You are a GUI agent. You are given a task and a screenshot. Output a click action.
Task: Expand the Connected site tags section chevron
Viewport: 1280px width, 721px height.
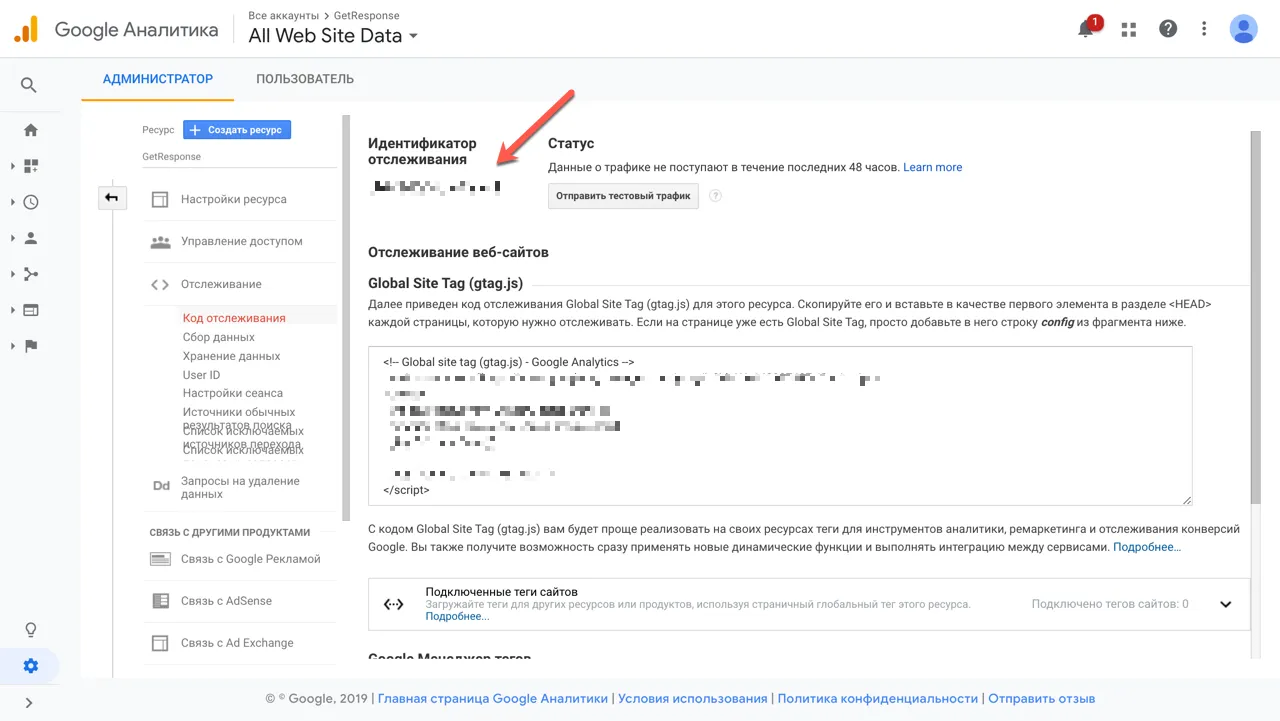[x=1226, y=604]
